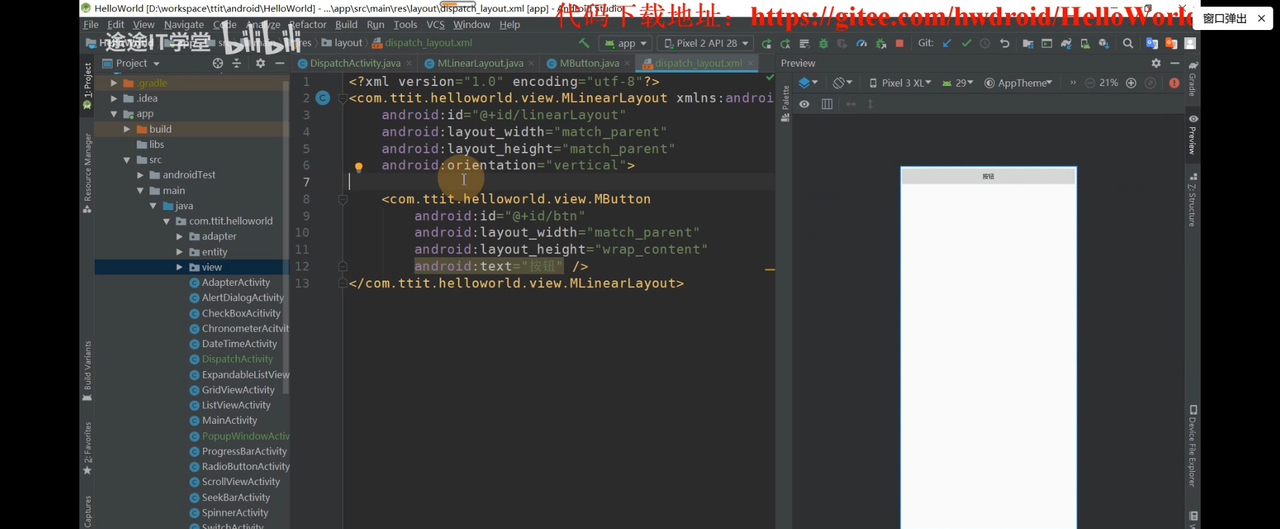Toggle the Preview side tab on right
1280x529 pixels.
coord(1193,135)
